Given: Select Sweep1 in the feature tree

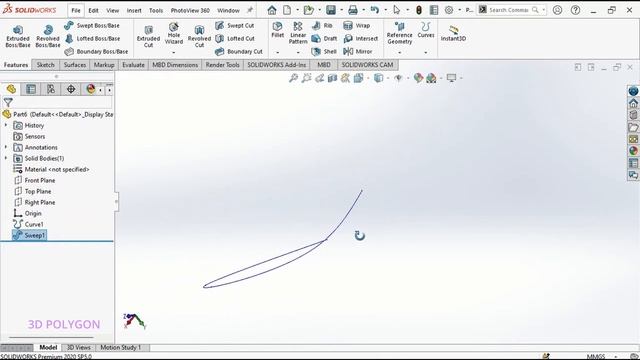Looking at the screenshot, I should (29, 235).
